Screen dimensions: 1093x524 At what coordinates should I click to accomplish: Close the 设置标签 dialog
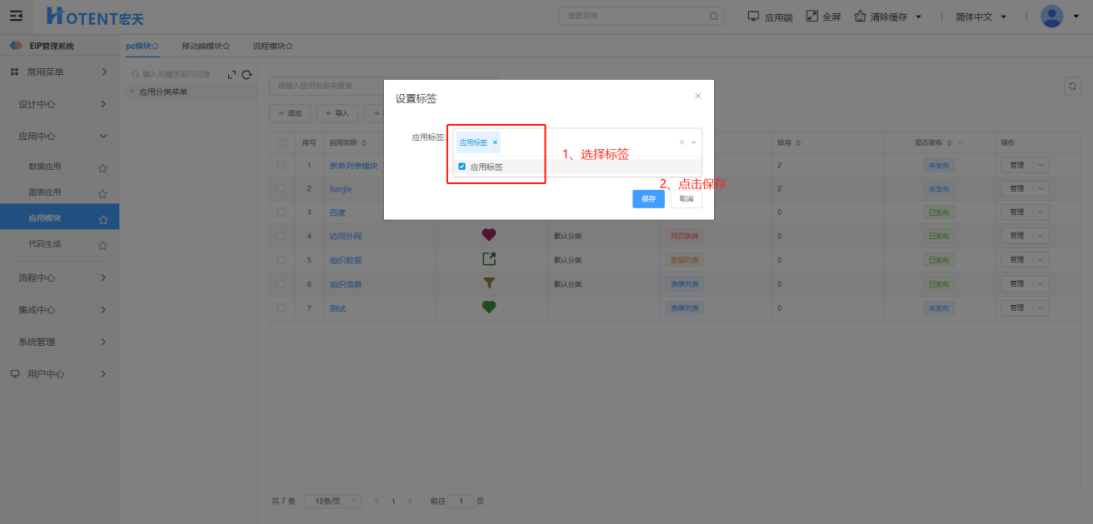698,96
